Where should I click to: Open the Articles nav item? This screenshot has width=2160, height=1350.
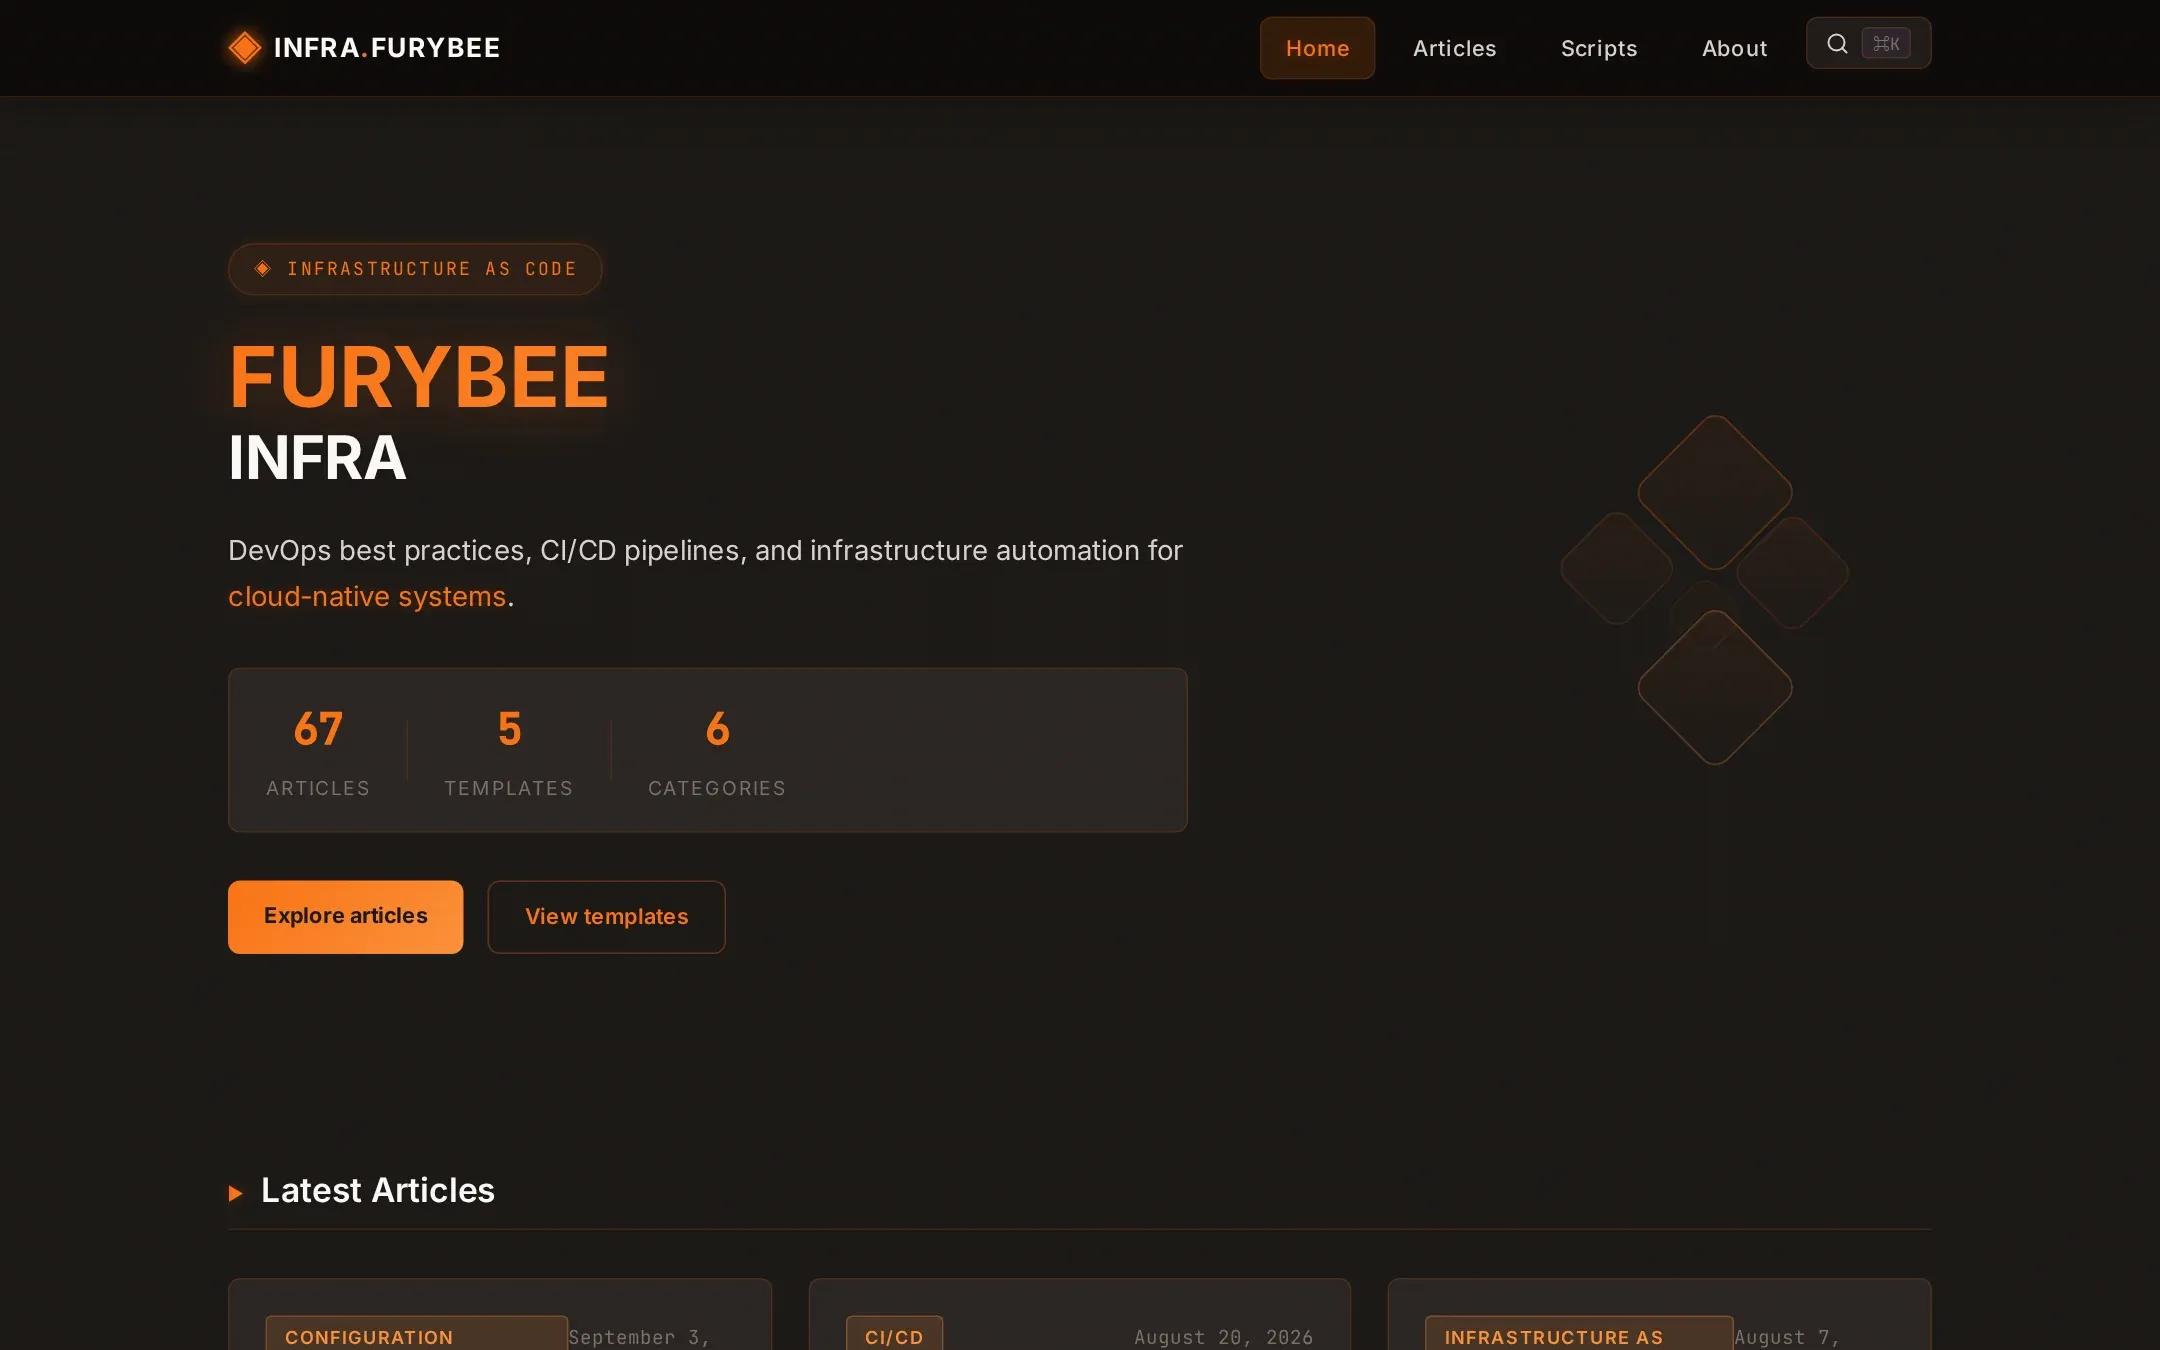pos(1454,48)
